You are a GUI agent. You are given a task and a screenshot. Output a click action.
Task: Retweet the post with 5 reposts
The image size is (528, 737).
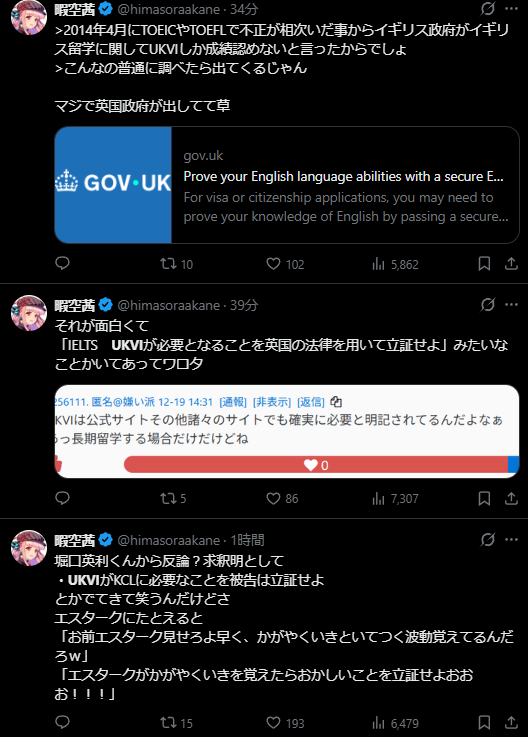[x=173, y=498]
